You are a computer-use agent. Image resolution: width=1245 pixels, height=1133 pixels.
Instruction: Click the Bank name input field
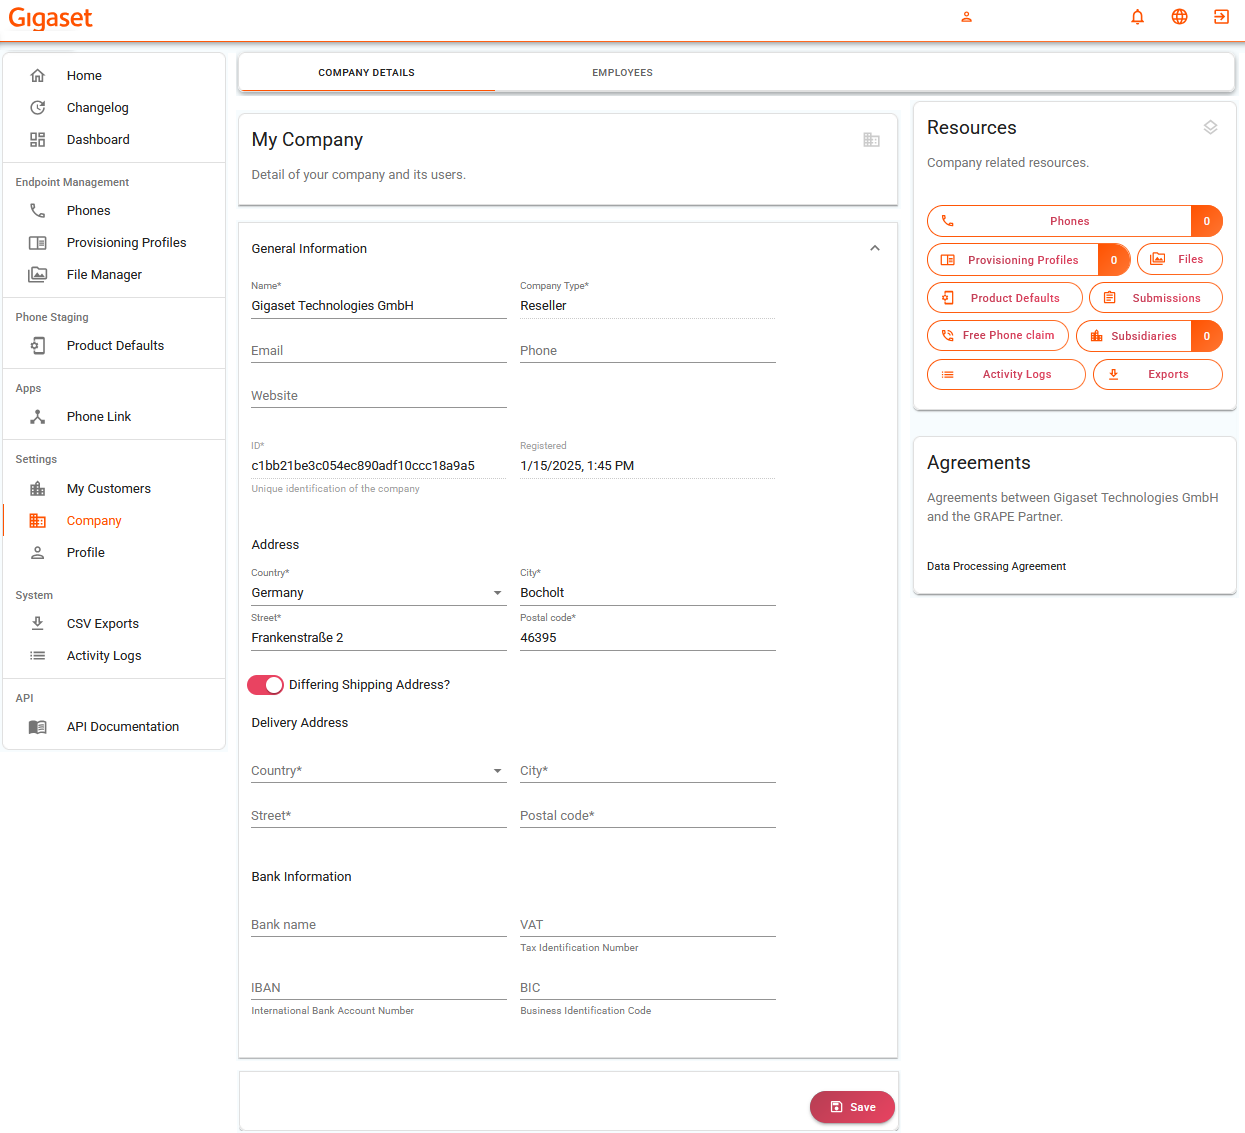click(379, 925)
